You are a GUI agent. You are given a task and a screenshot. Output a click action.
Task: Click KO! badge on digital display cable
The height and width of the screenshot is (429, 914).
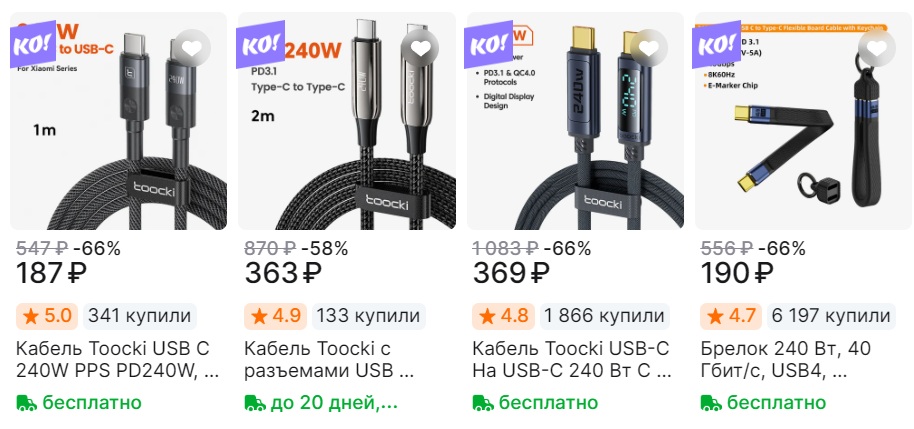tap(489, 44)
